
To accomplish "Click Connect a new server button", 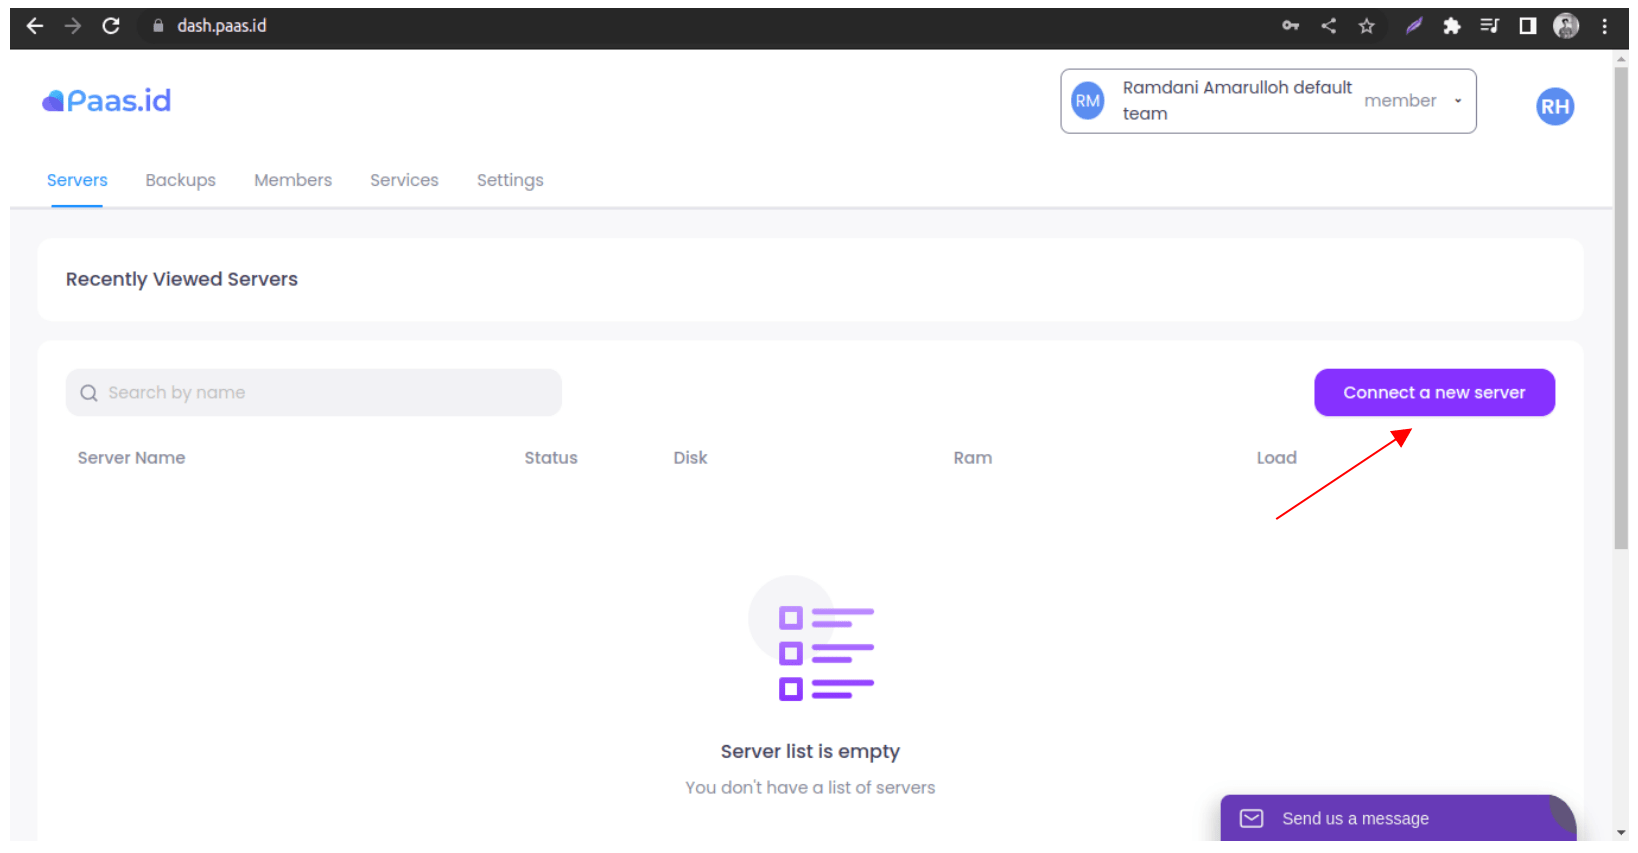I will pyautogui.click(x=1433, y=393).
